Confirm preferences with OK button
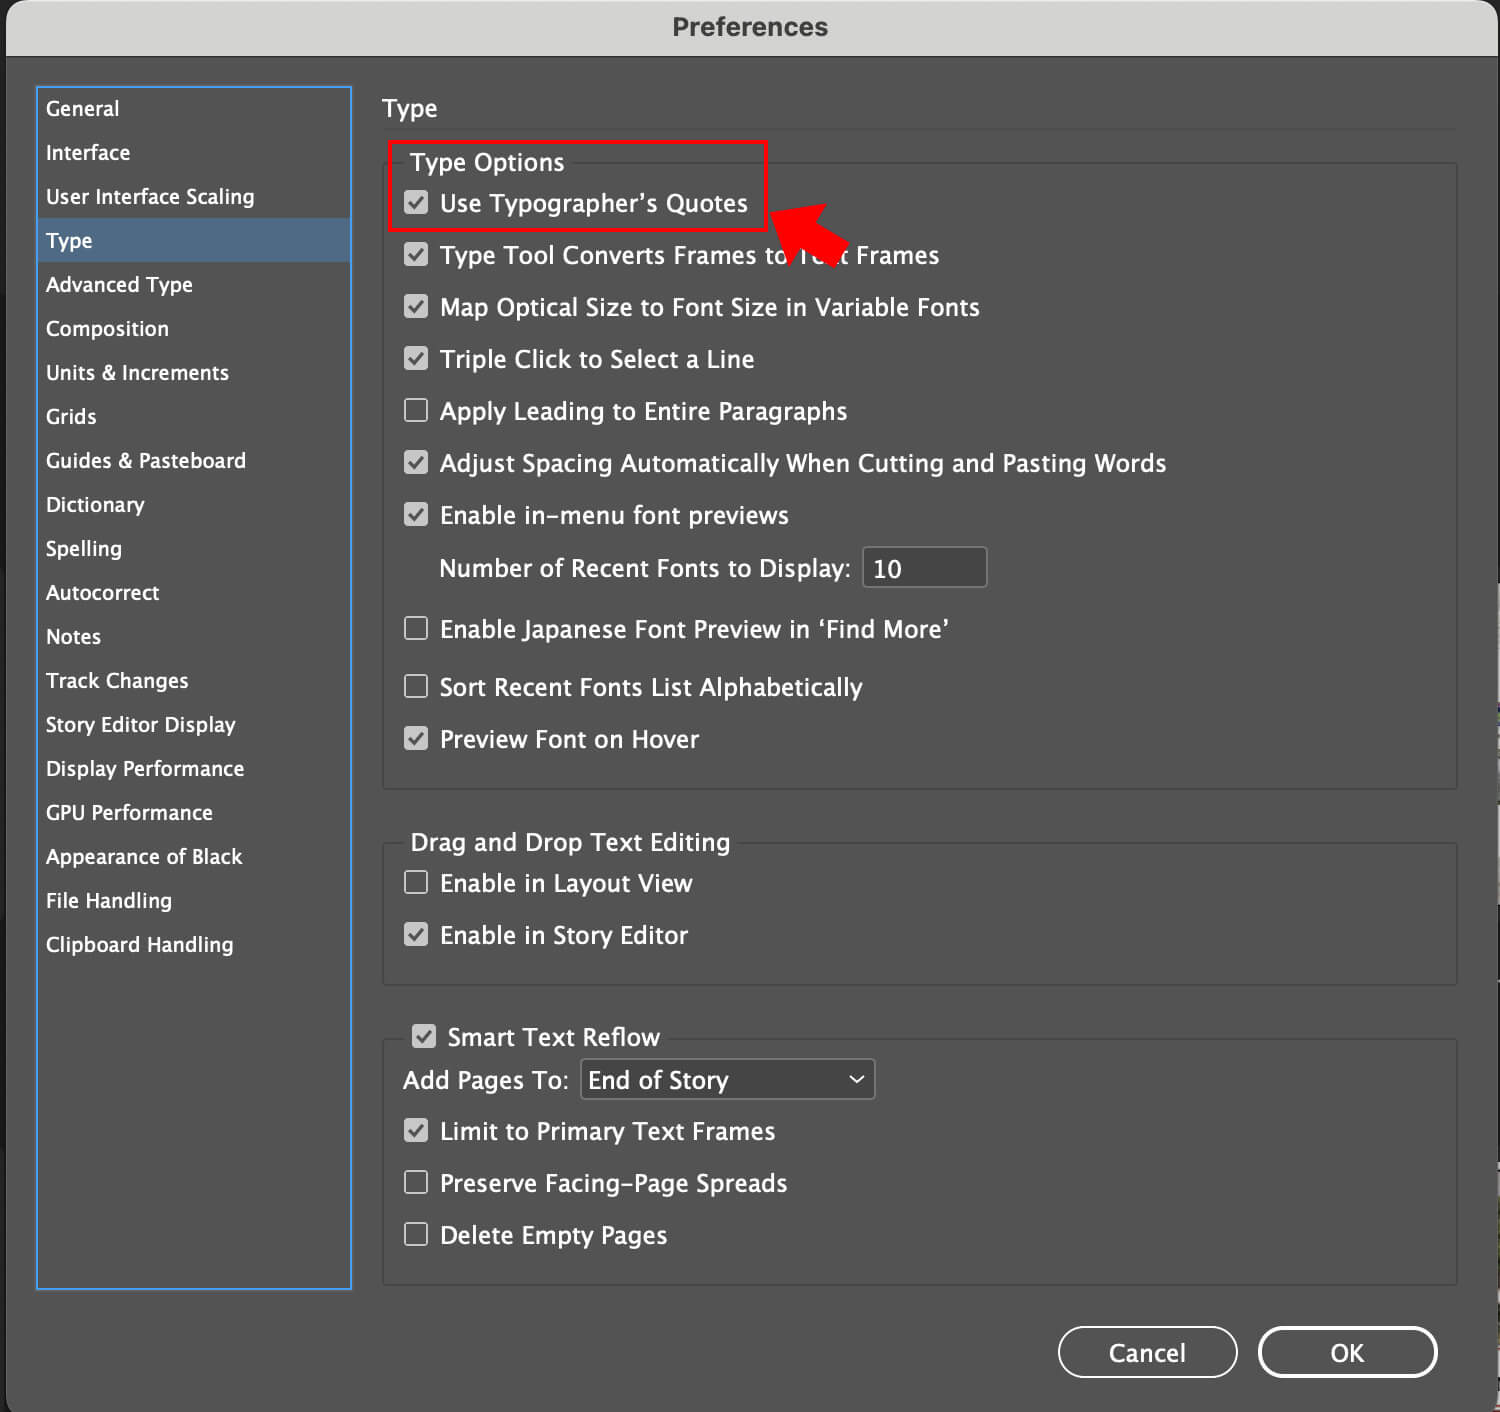The height and width of the screenshot is (1412, 1500). pyautogui.click(x=1347, y=1352)
